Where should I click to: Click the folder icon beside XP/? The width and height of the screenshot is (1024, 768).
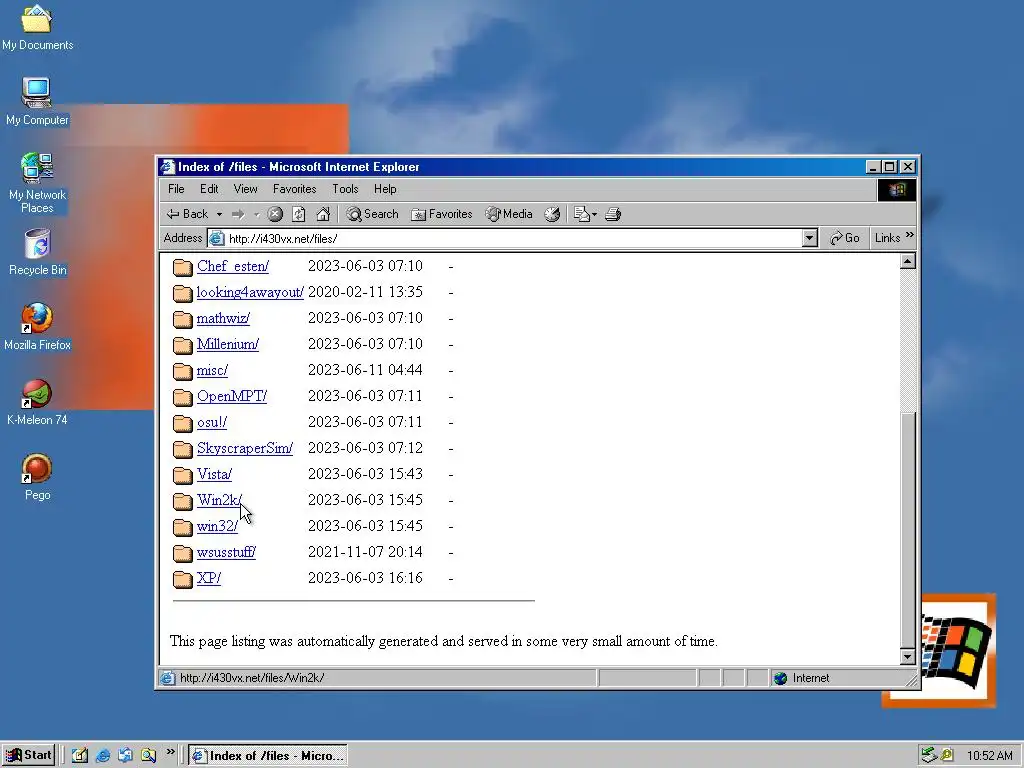click(183, 579)
